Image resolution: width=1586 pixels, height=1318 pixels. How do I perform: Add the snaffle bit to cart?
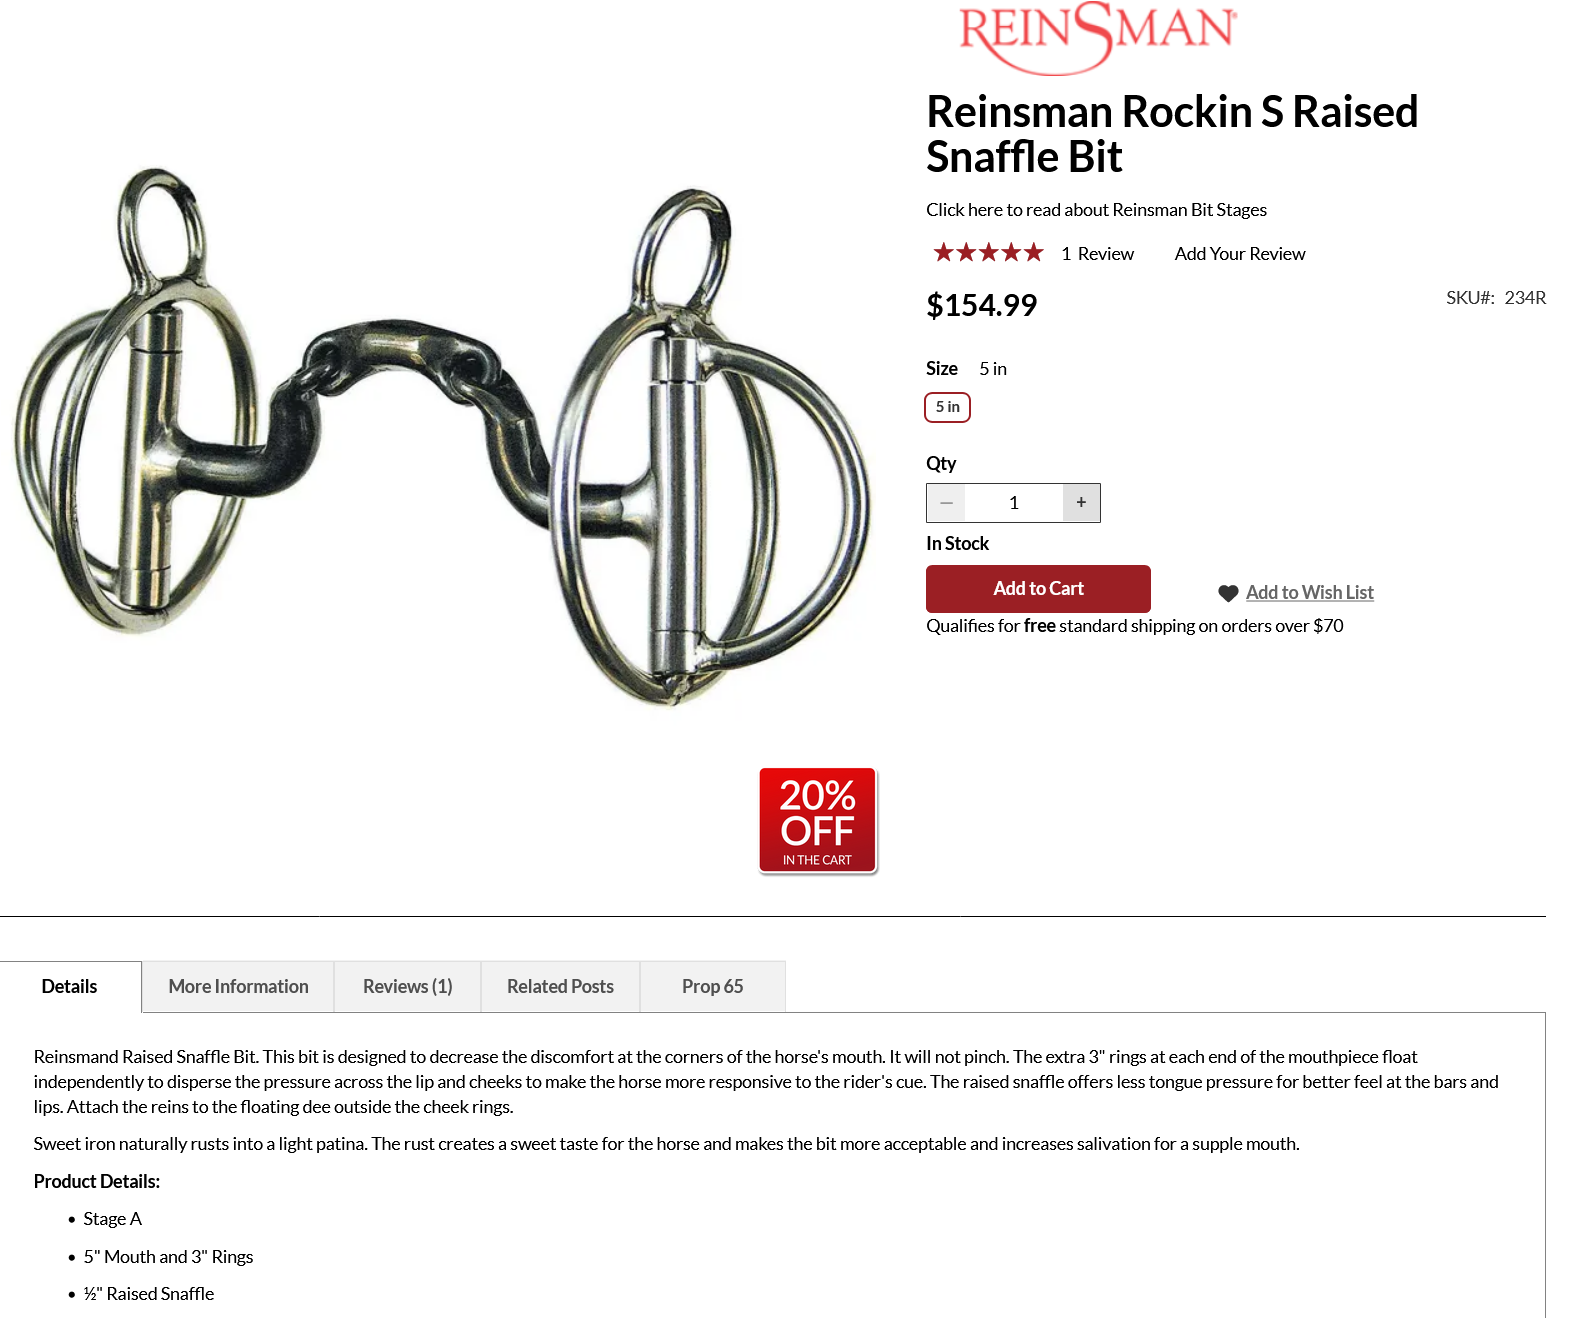click(1038, 589)
